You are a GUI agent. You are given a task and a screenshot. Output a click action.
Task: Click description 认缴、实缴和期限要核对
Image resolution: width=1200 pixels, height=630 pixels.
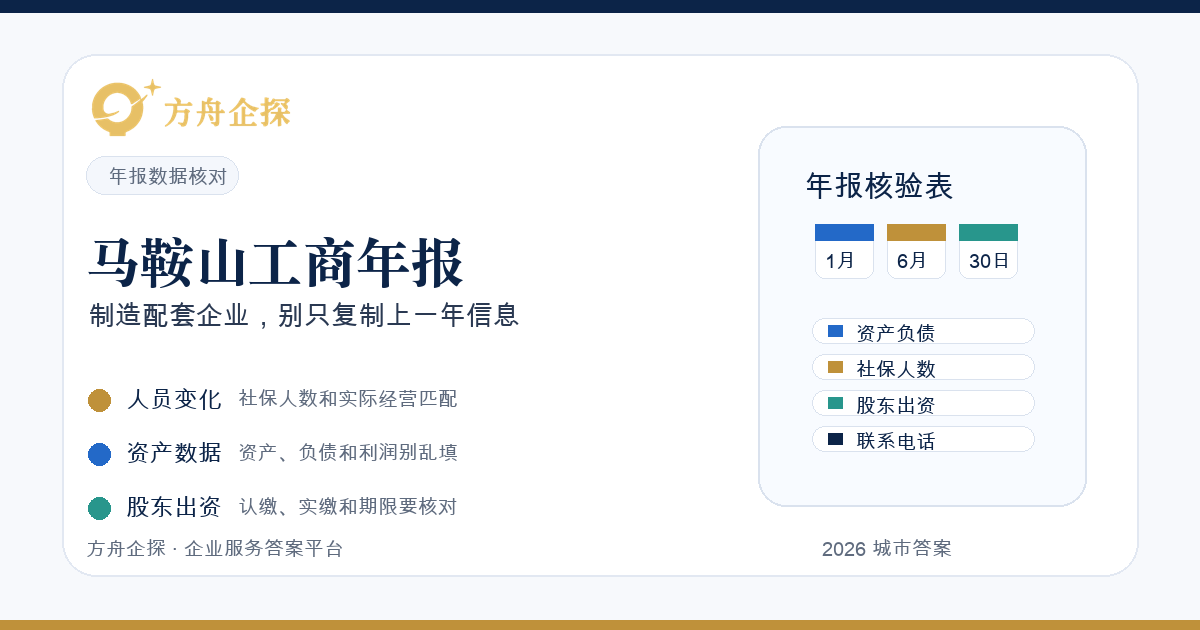coord(348,507)
